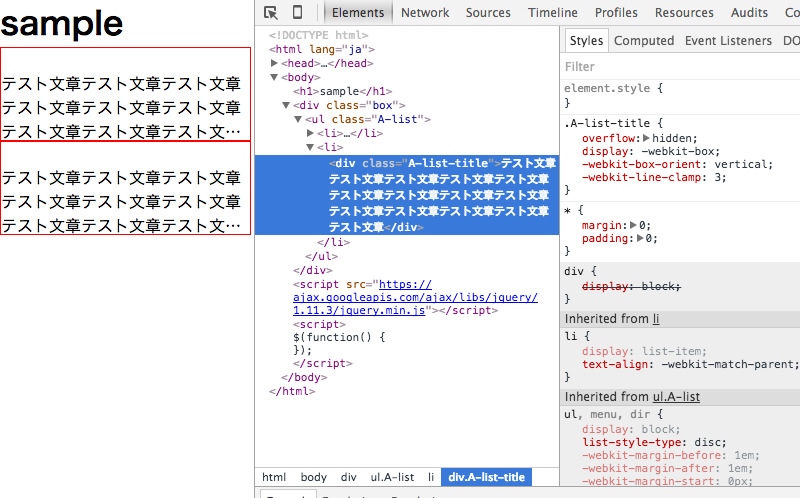Select 'body' in the breadcrumb bar
This screenshot has width=800, height=498.
(x=314, y=477)
